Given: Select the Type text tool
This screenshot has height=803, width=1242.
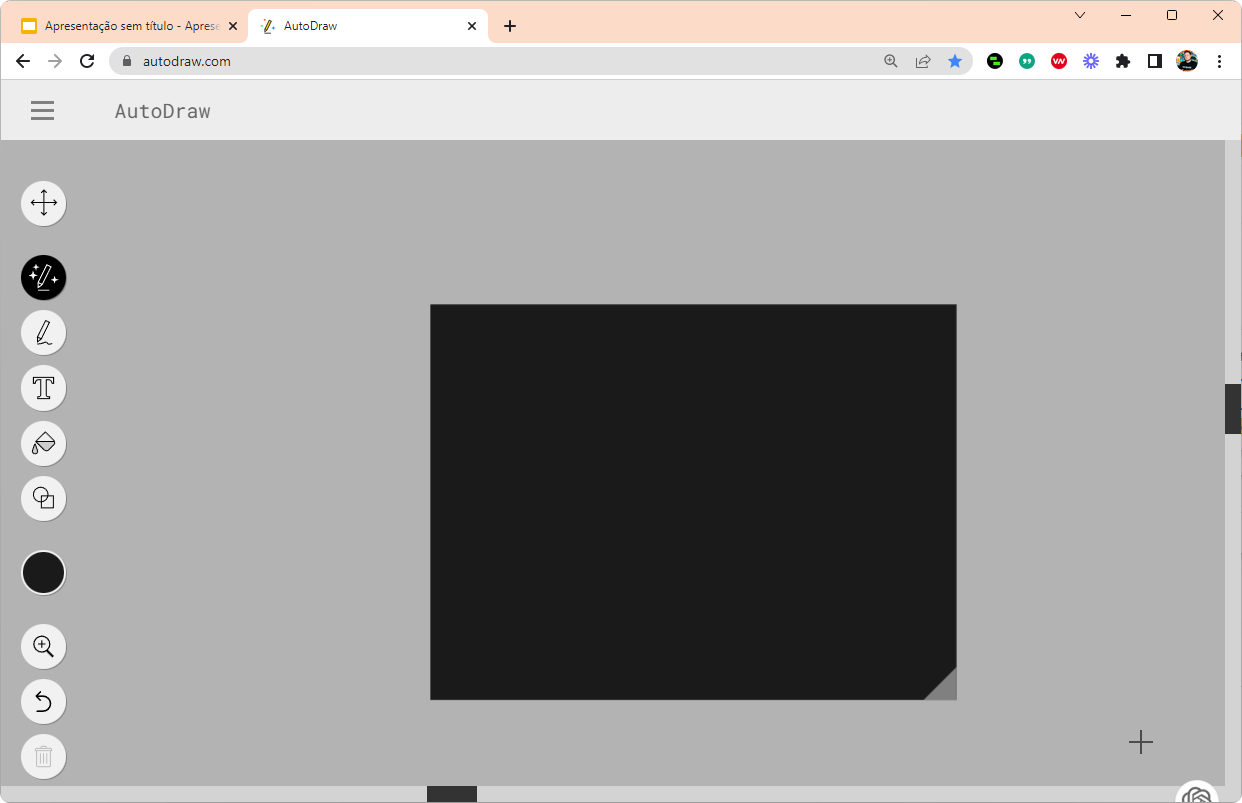Looking at the screenshot, I should tap(44, 388).
